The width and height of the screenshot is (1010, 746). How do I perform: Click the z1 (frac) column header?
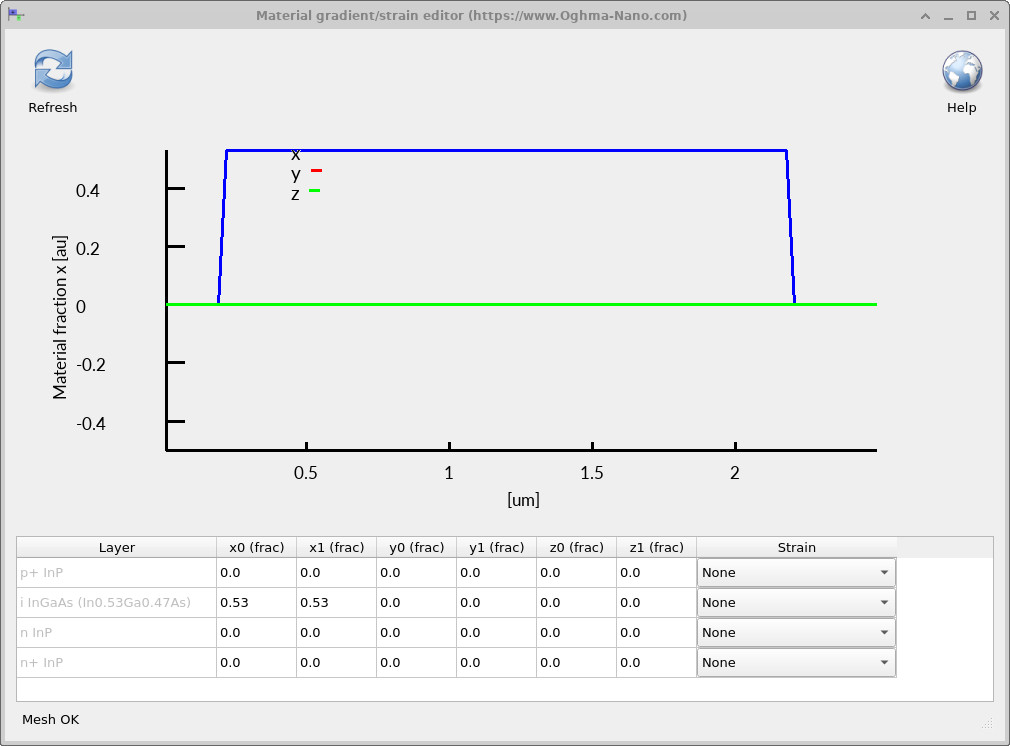click(656, 548)
